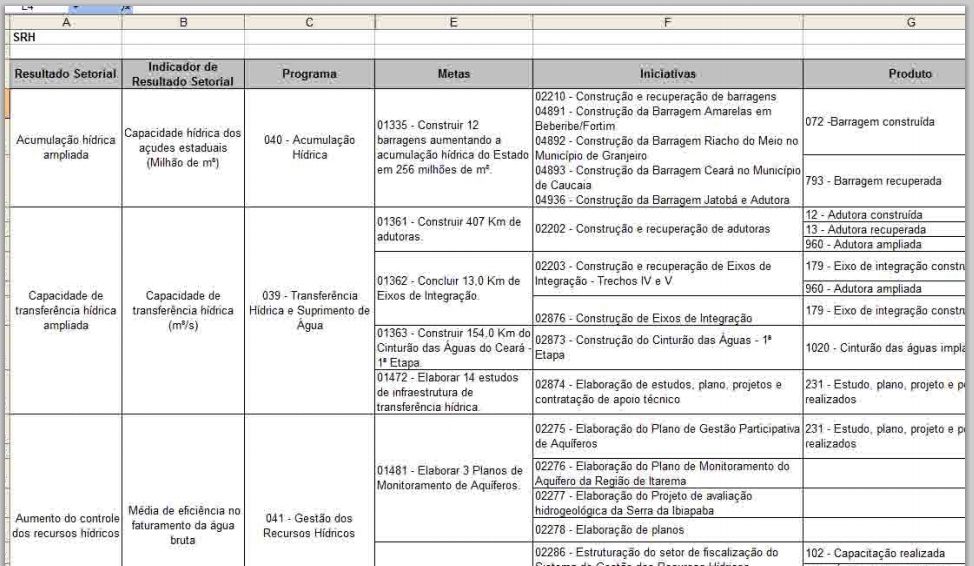The width and height of the screenshot is (974, 566).
Task: Click the cell containing SRH
Action: (x=63, y=35)
